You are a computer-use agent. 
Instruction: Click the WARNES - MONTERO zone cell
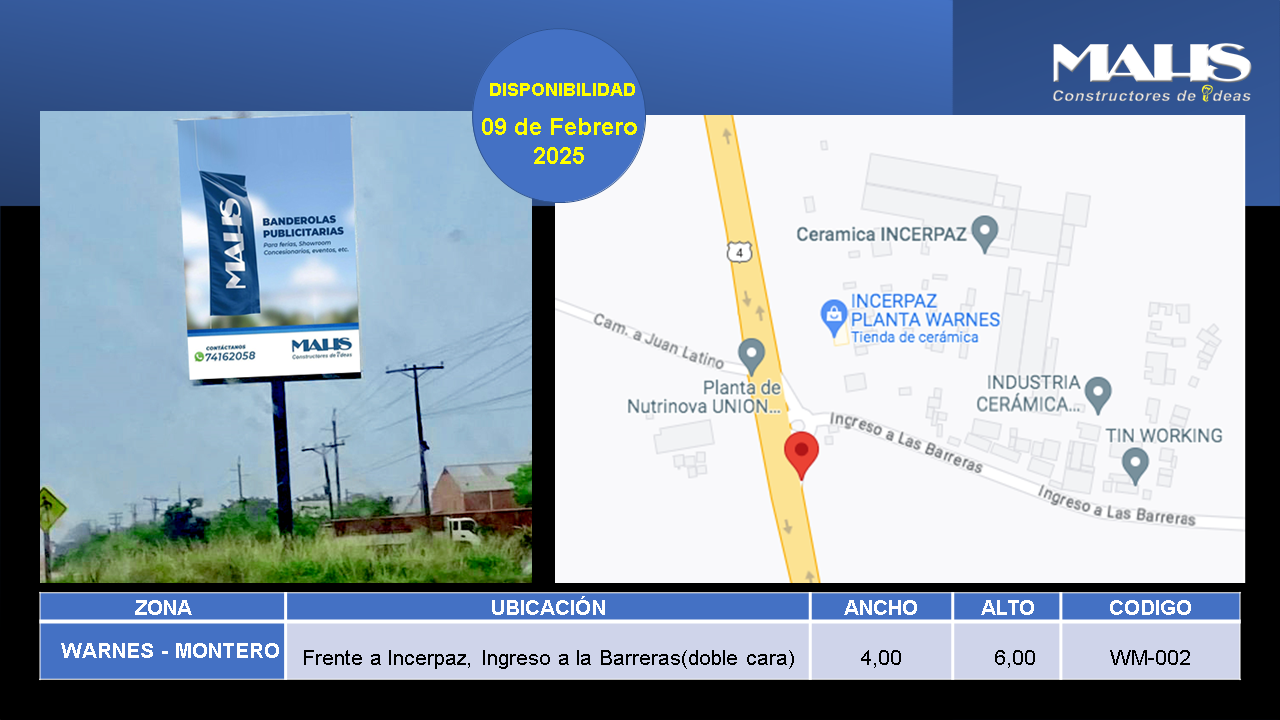click(x=162, y=651)
